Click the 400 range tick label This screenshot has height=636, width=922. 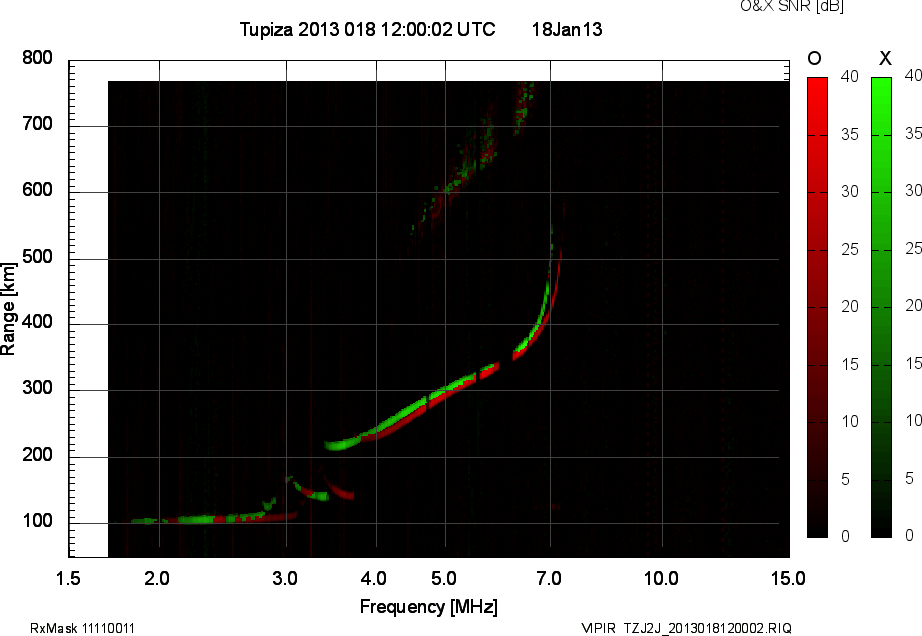[x=38, y=322]
